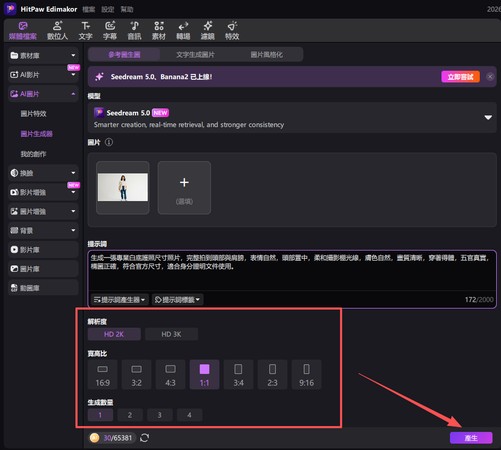Set generation count to 1
This screenshot has height=450, width=501.
point(100,415)
